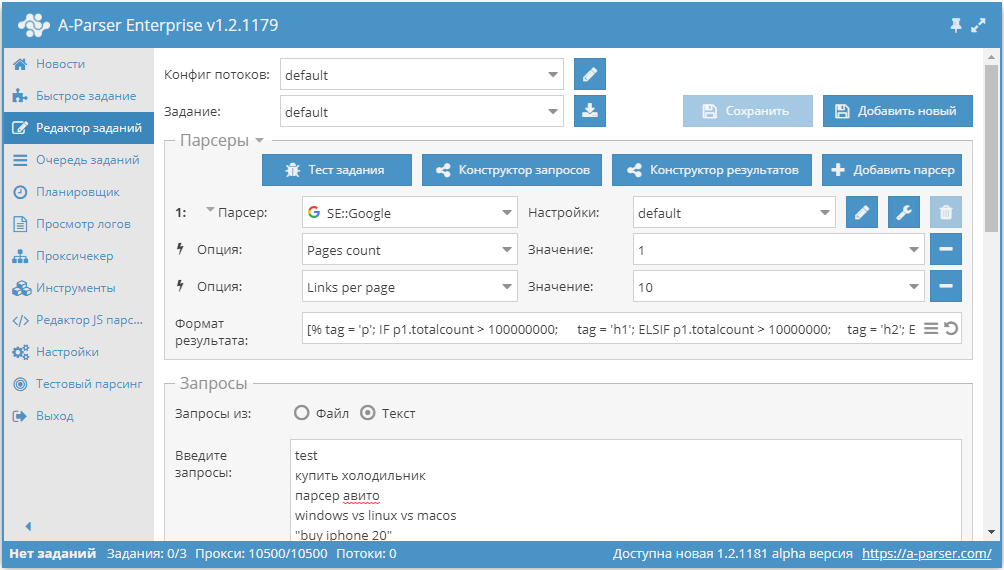
Task: Click vertical scrollbar thumb
Action: tap(991, 149)
